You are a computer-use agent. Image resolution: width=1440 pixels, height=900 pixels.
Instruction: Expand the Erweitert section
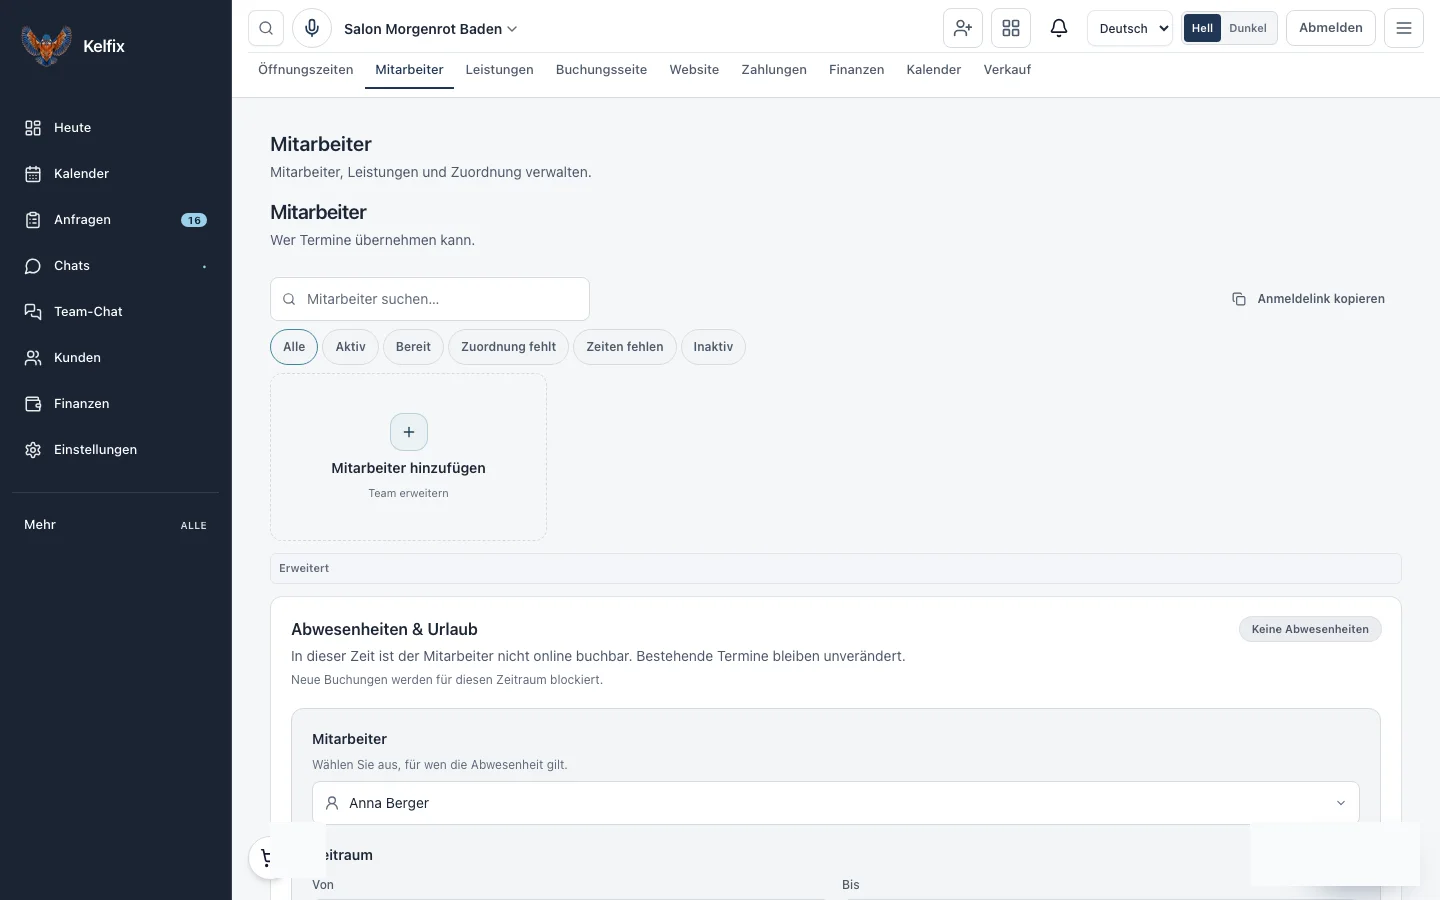point(836,568)
